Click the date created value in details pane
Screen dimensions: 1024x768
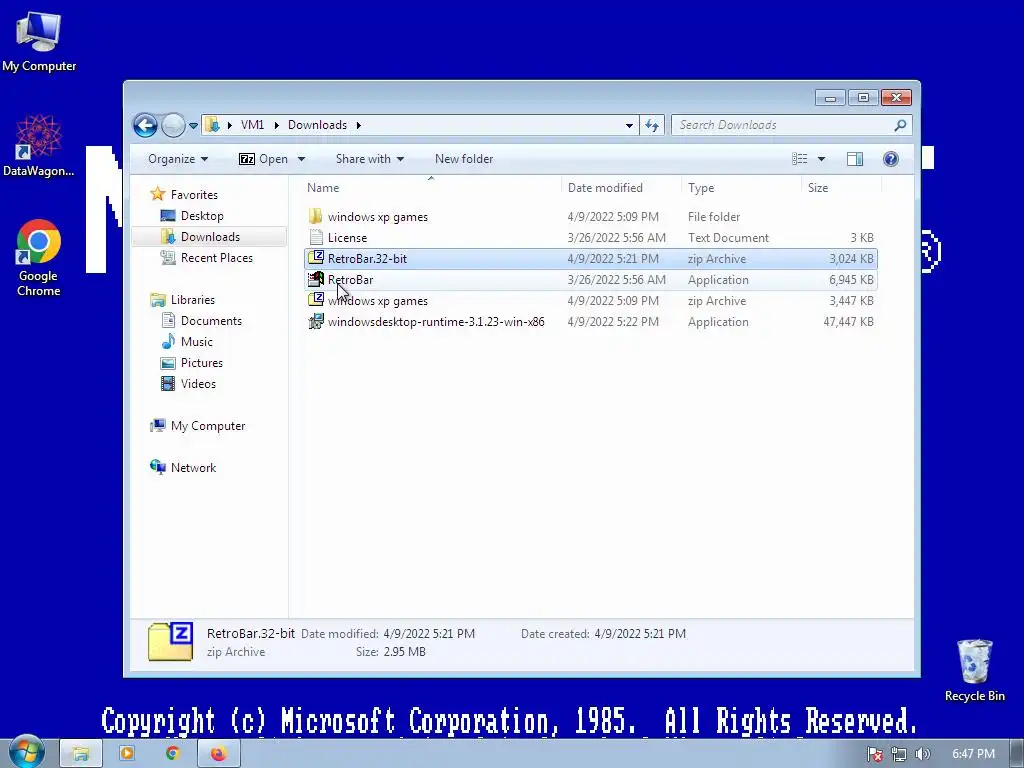(640, 633)
